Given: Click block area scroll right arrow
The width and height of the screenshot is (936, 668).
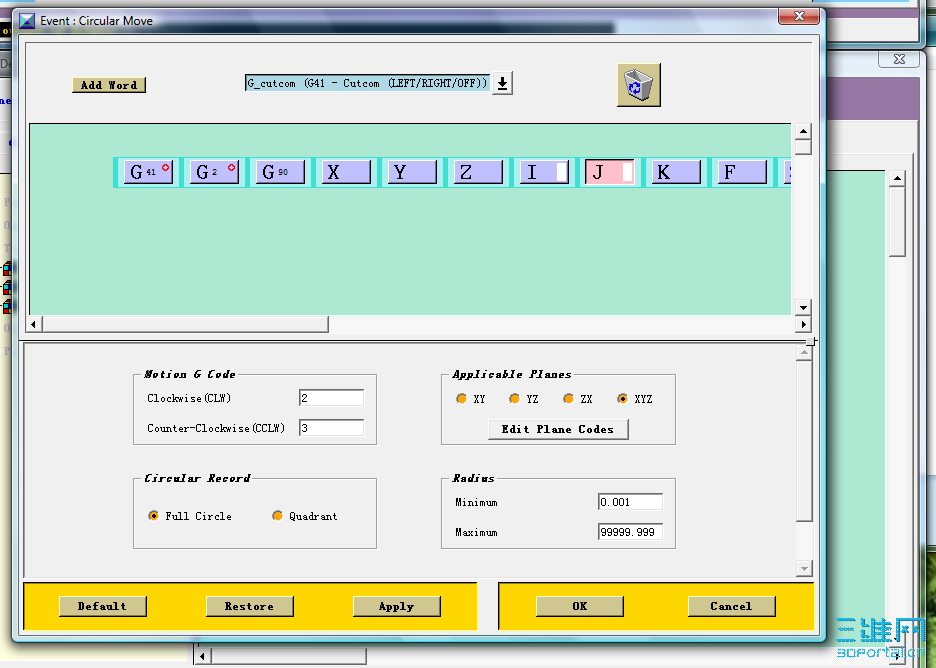Looking at the screenshot, I should (803, 324).
